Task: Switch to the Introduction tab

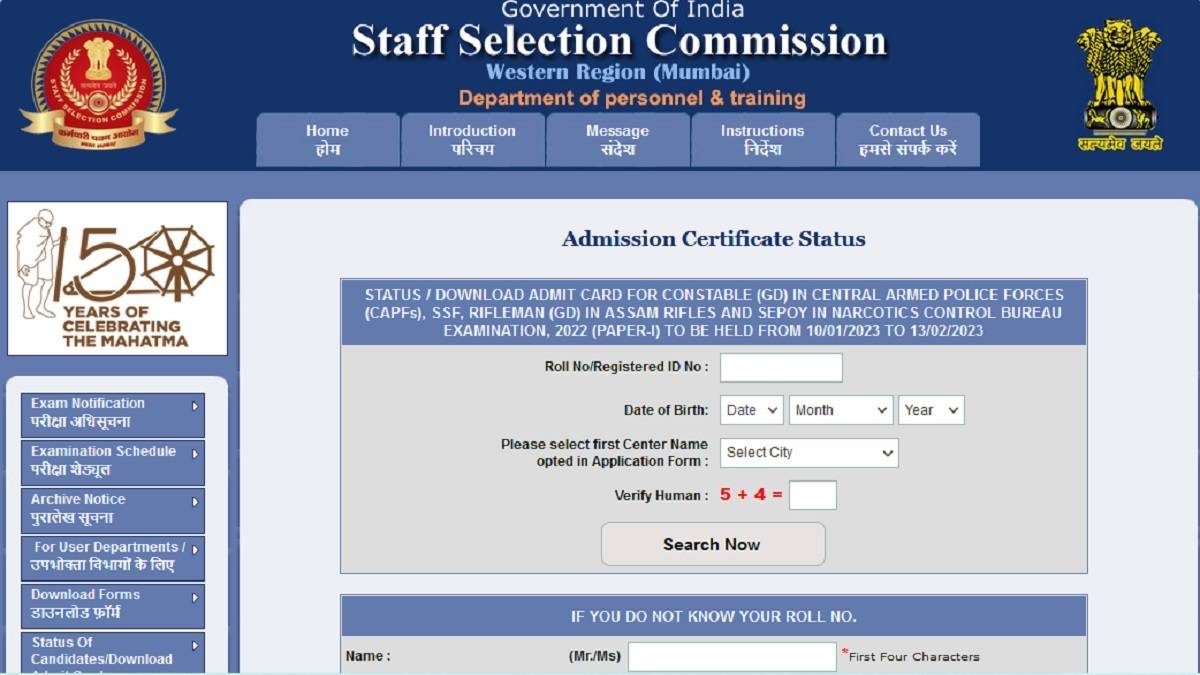Action: 471,140
